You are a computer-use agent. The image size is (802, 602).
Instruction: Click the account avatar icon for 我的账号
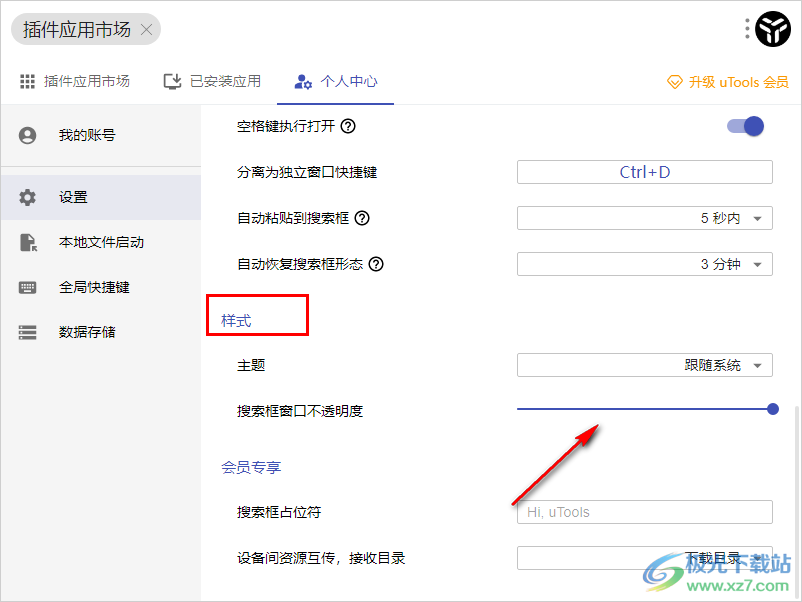point(27,135)
